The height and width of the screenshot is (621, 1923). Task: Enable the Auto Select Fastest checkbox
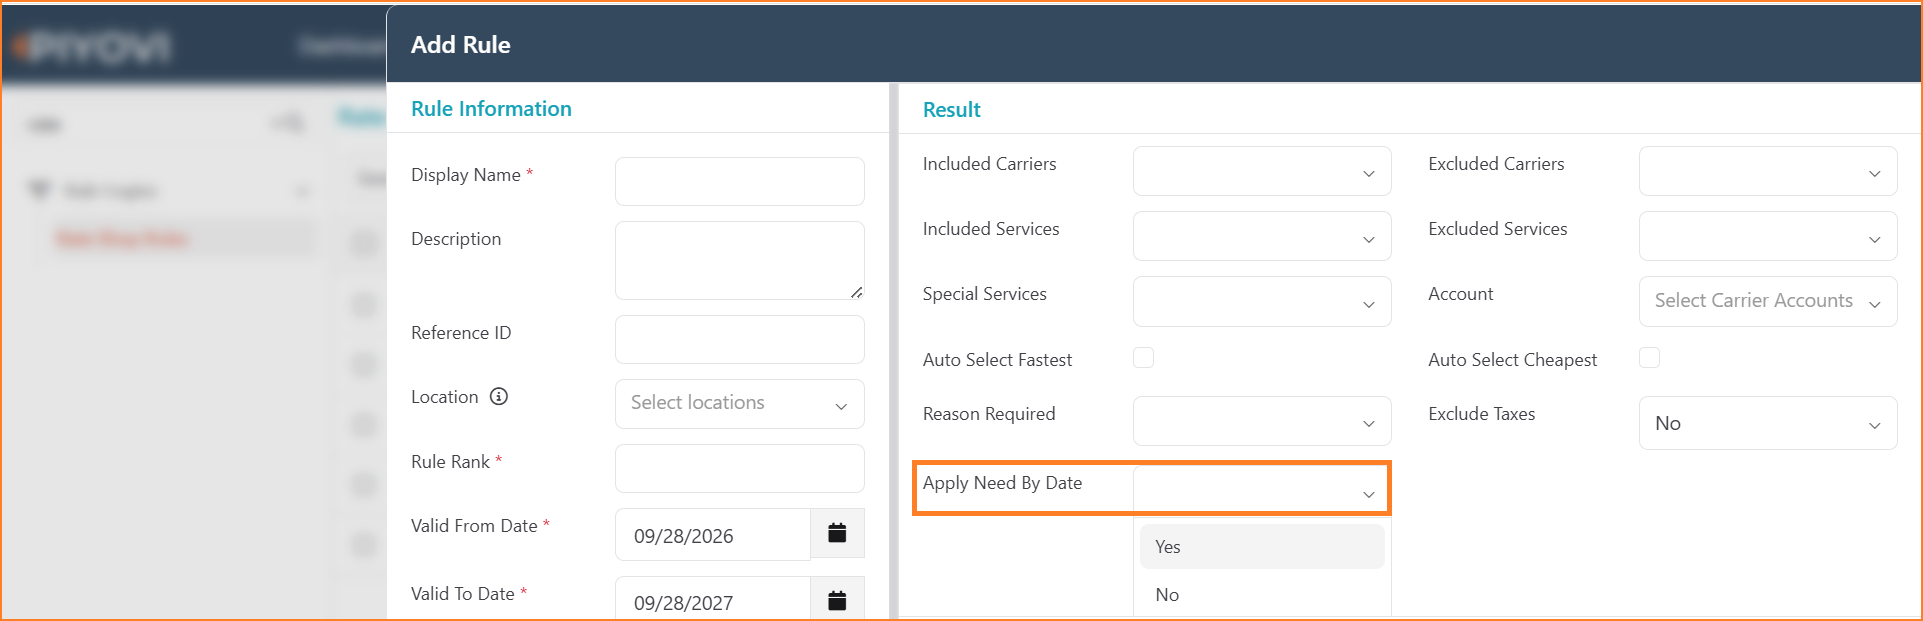[1143, 358]
